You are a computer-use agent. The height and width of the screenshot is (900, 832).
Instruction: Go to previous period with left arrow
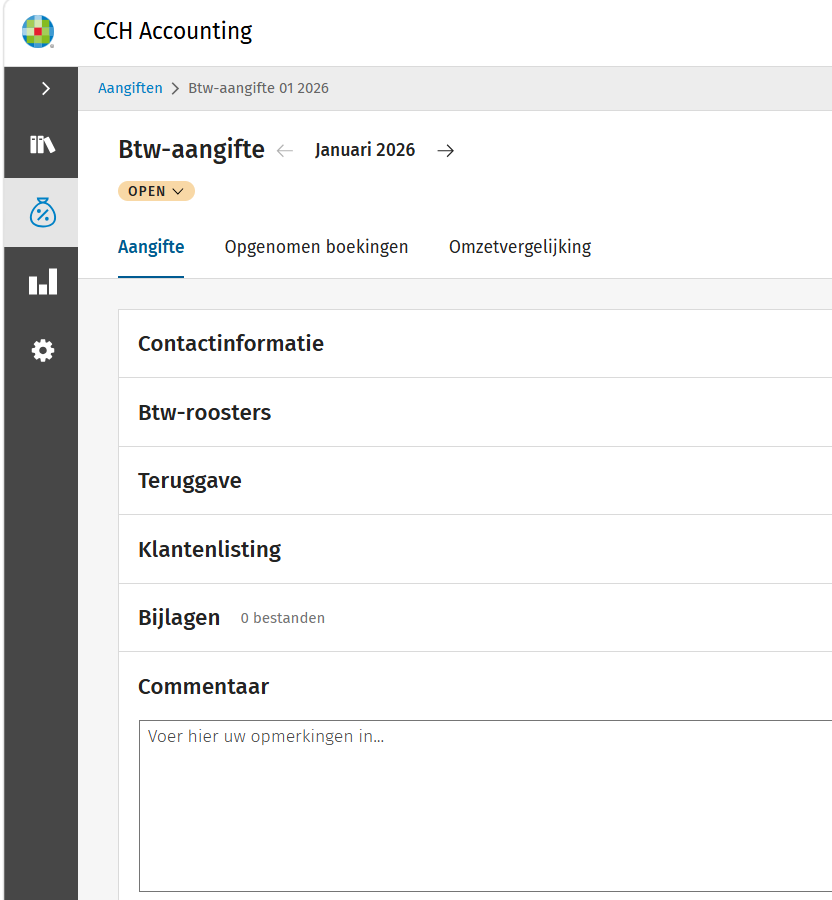pyautogui.click(x=285, y=150)
